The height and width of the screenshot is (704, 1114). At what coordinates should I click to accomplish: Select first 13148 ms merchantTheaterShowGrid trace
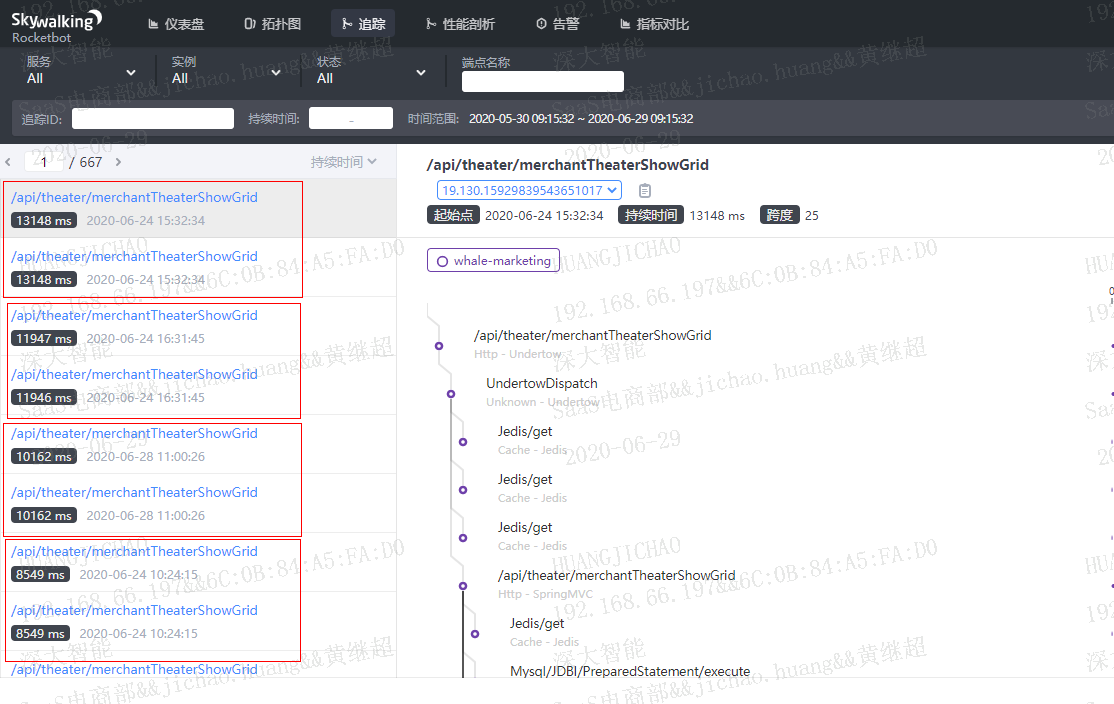(x=198, y=208)
